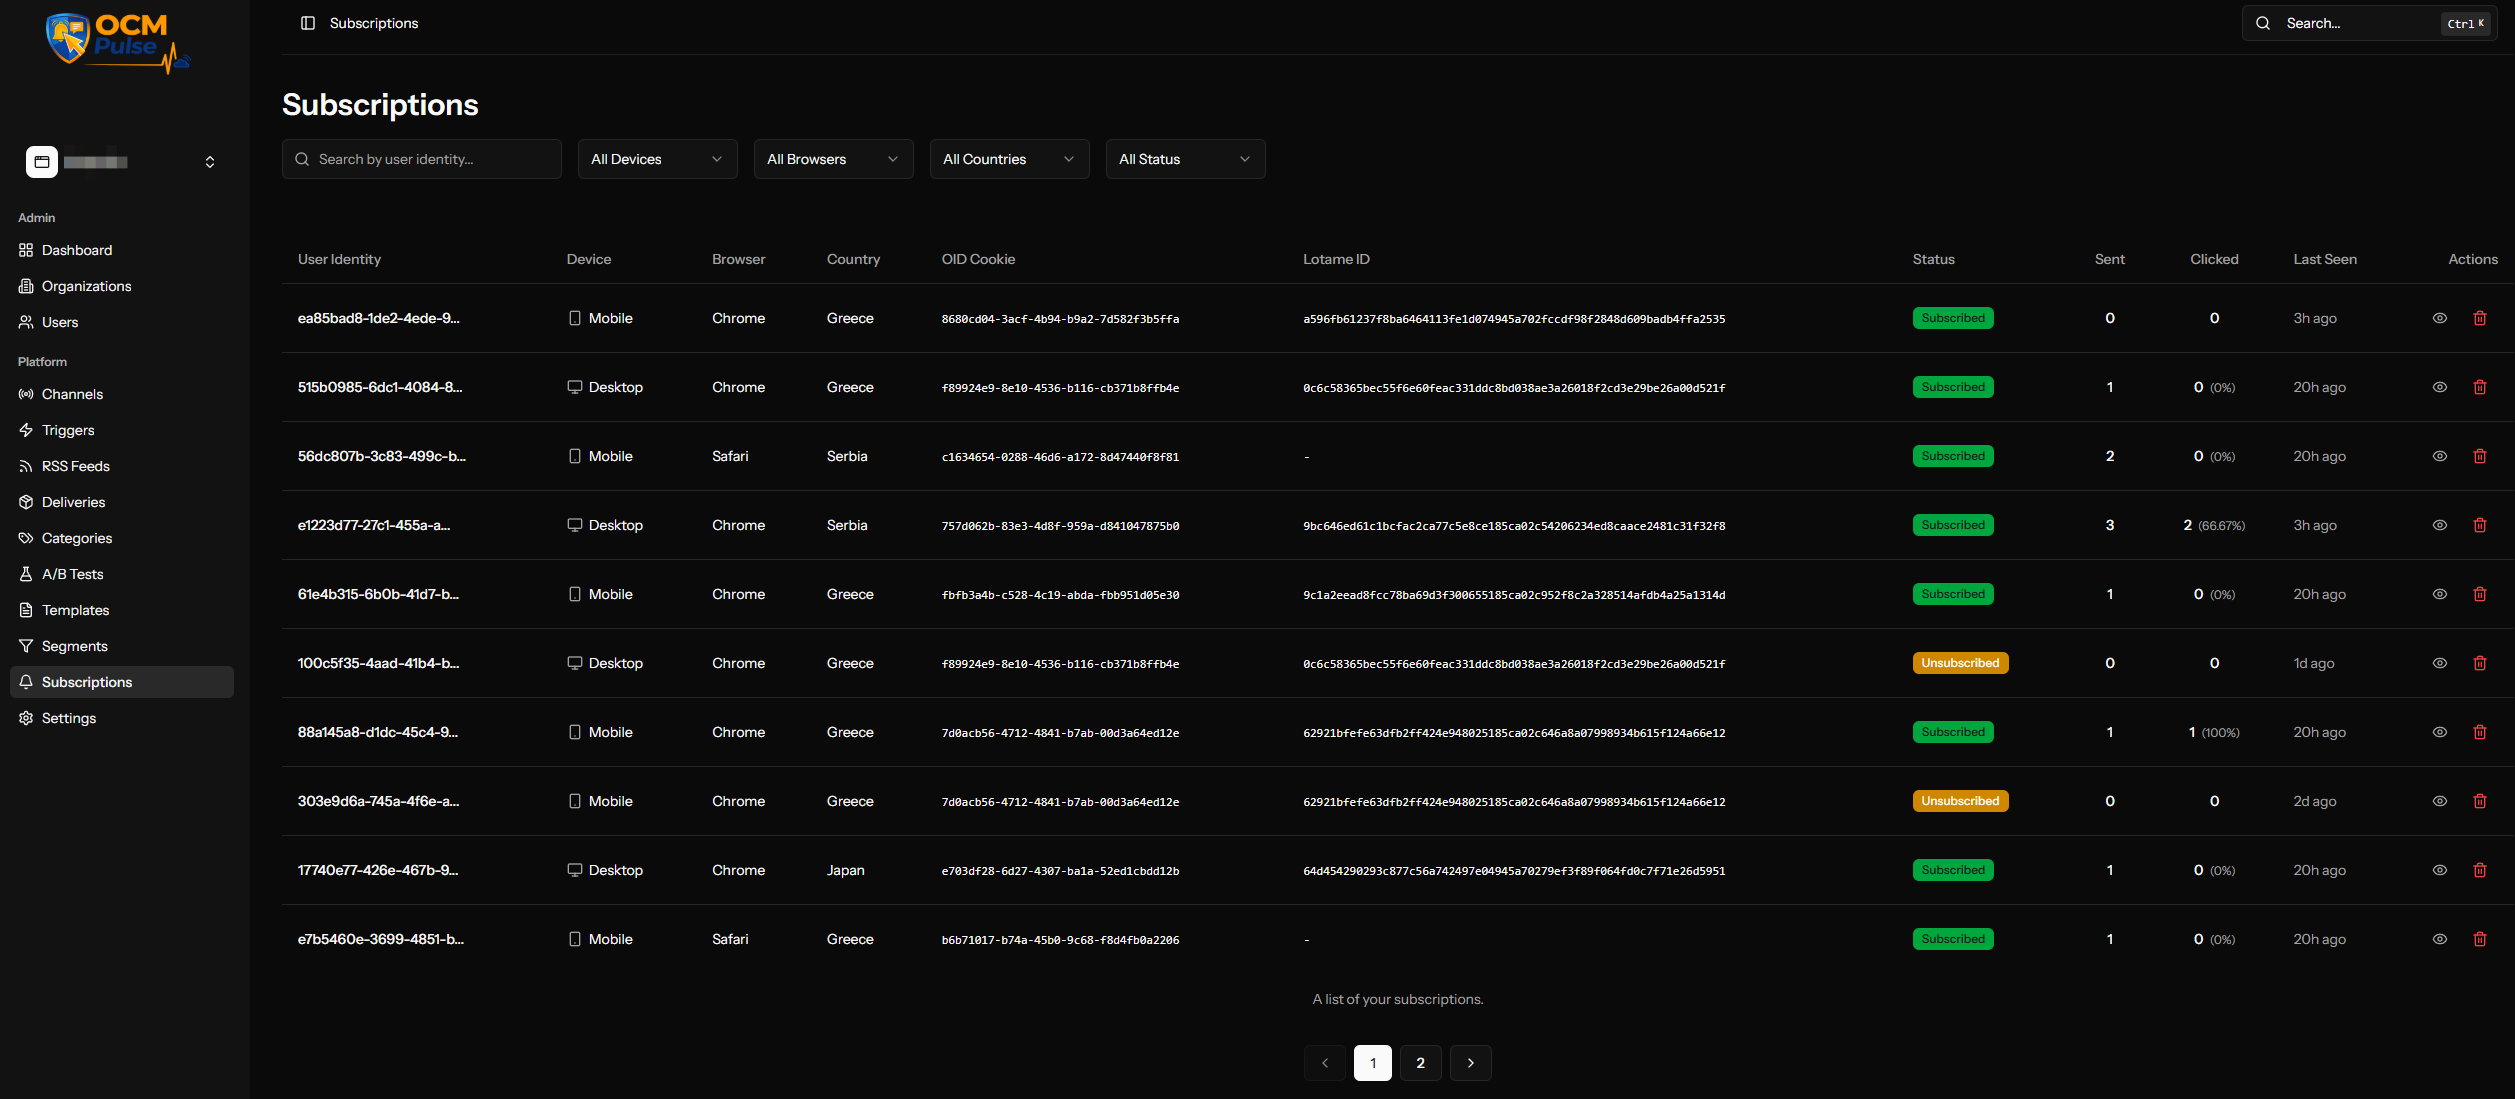The image size is (2515, 1099).
Task: Open details of the first Greece subscription
Action: click(2439, 317)
